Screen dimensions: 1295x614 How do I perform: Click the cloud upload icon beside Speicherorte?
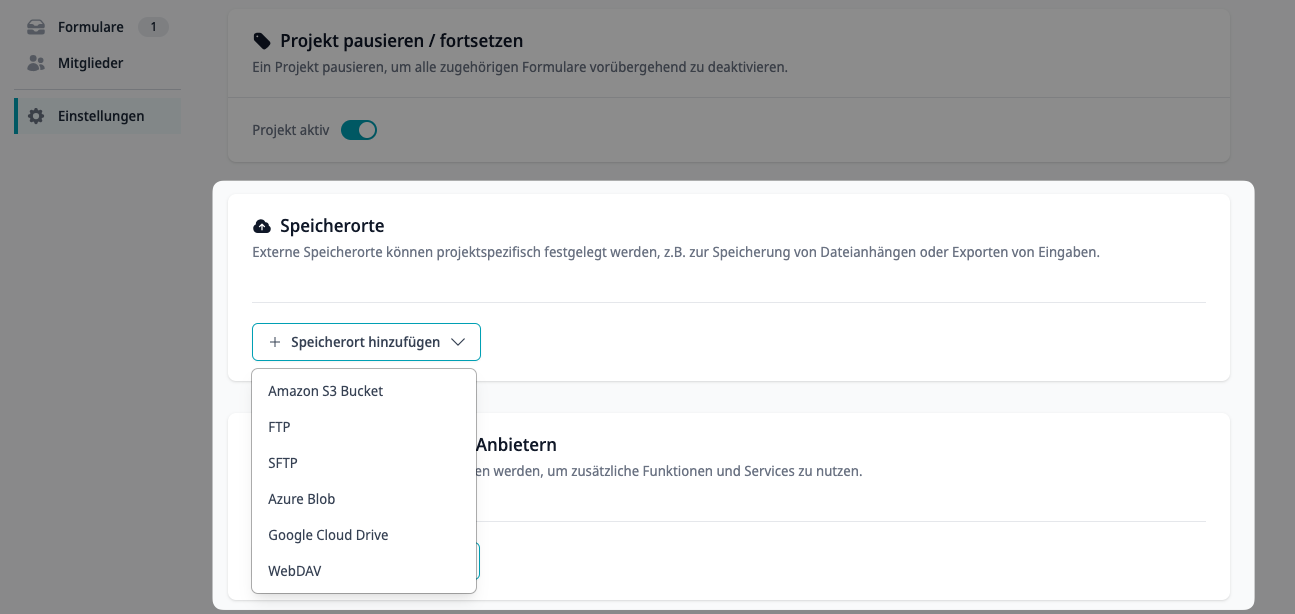pyautogui.click(x=262, y=226)
